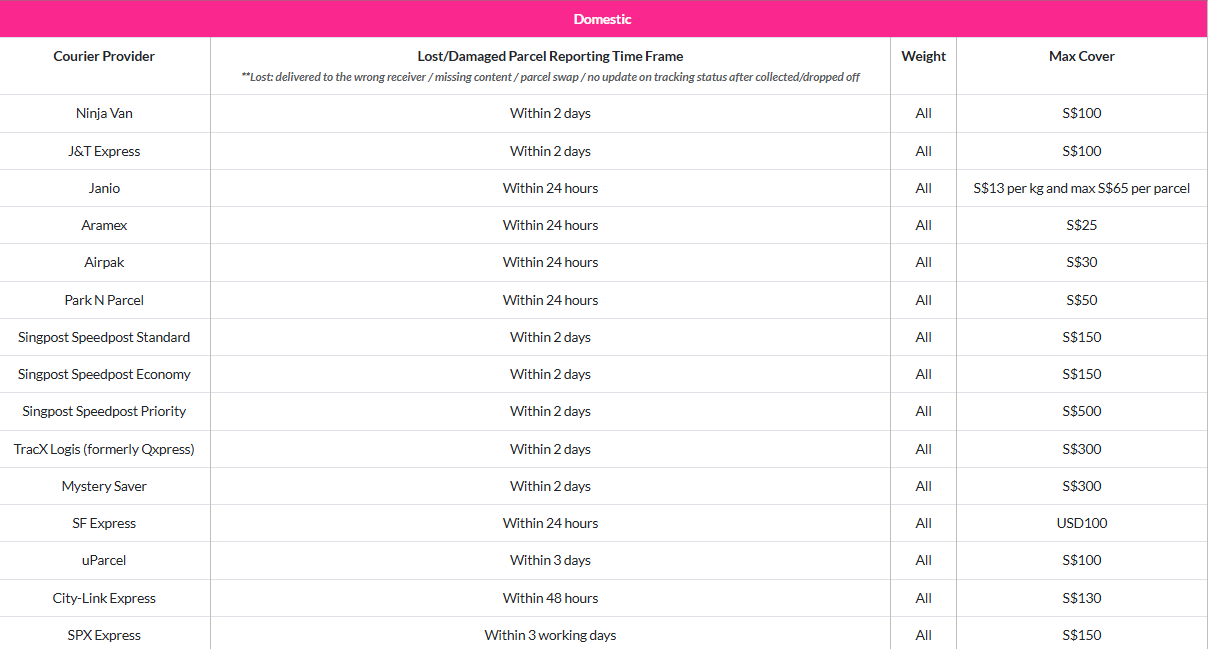The image size is (1212, 649).
Task: Click SF Express's USD100 max cover
Action: pos(1081,523)
